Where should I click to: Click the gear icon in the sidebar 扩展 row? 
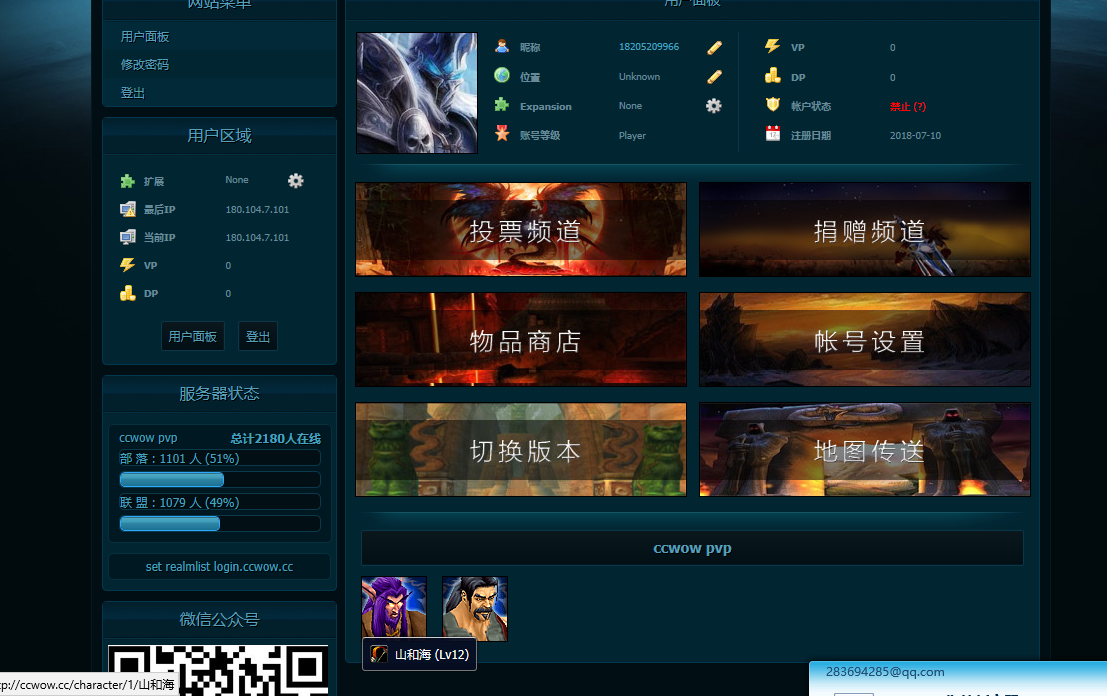(295, 180)
